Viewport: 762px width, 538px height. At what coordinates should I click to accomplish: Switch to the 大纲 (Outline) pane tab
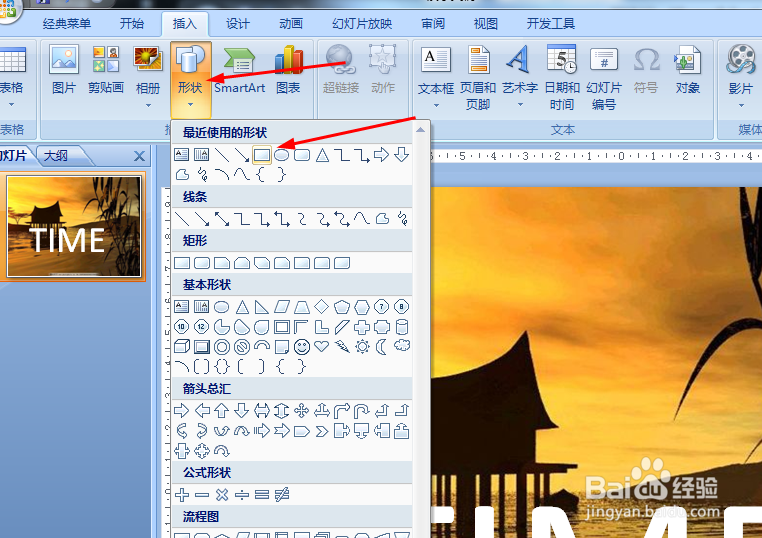(56, 156)
